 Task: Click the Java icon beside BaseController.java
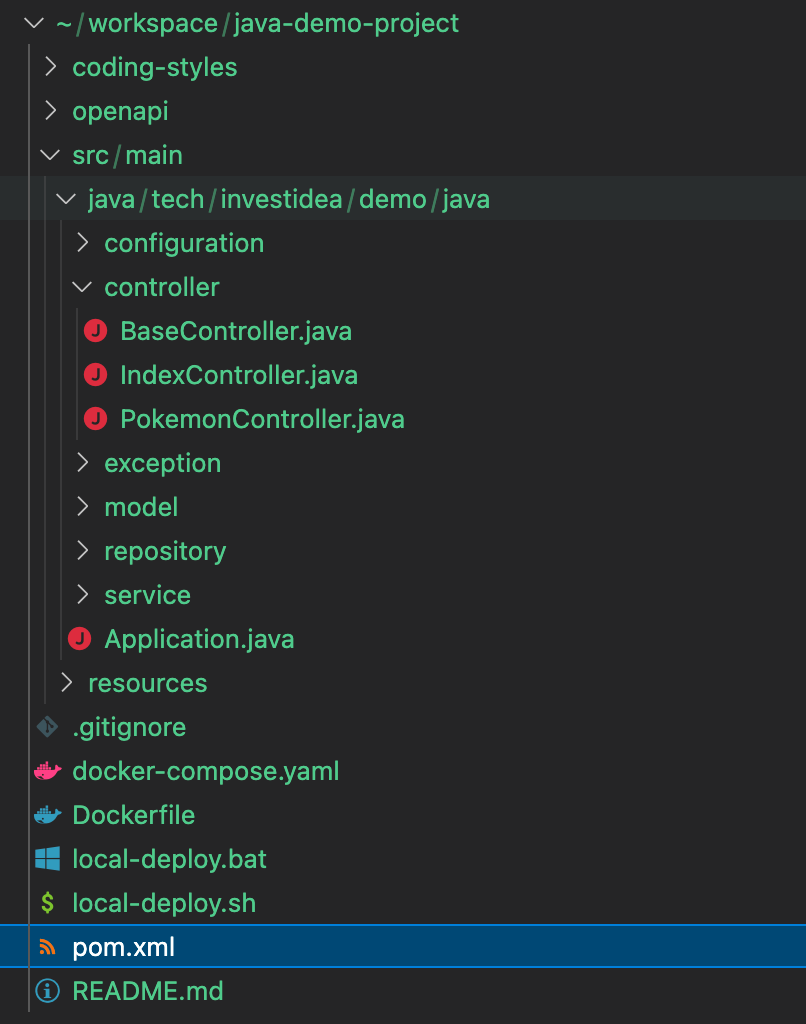coord(95,331)
